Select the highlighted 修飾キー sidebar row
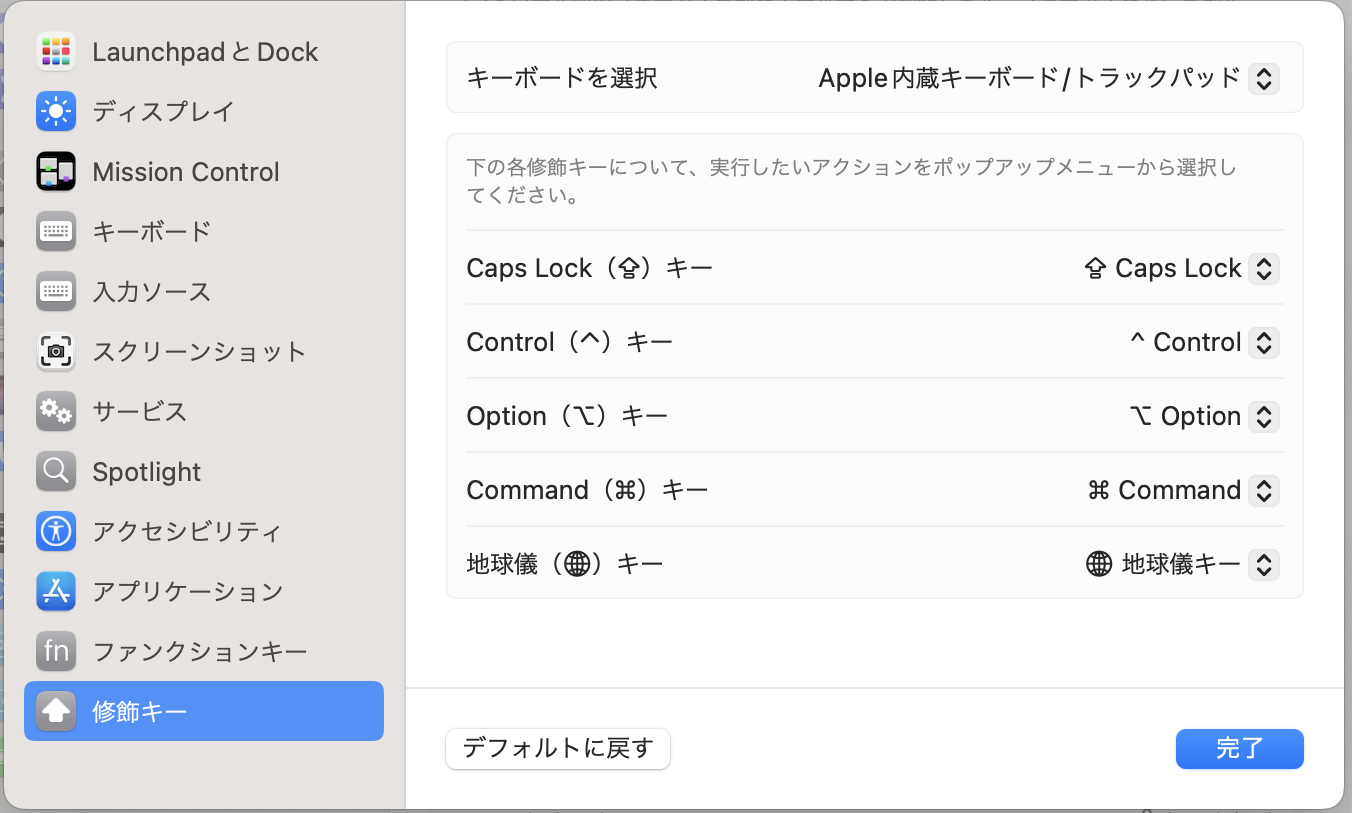 pyautogui.click(x=203, y=711)
